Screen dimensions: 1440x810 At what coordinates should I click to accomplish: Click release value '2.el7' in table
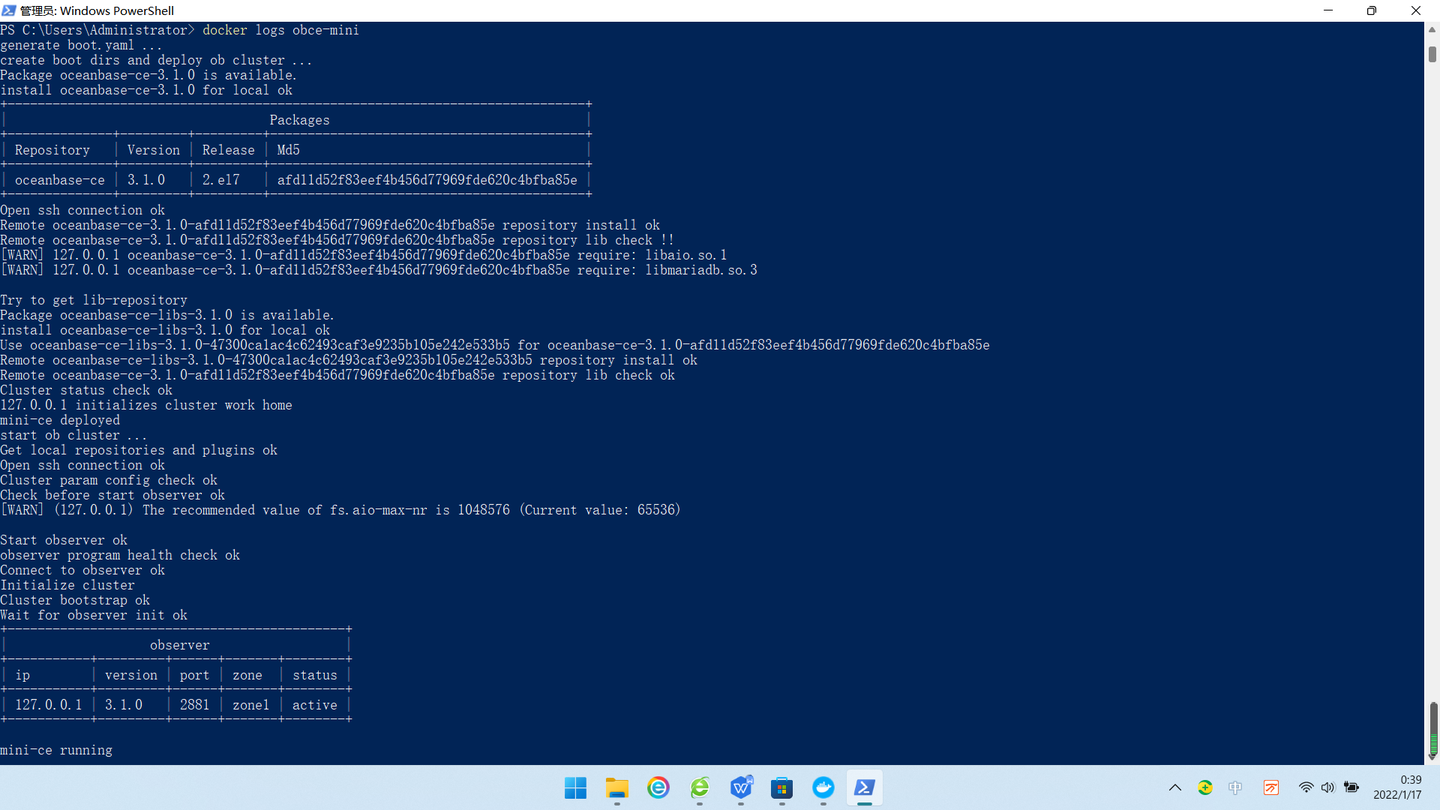click(221, 180)
